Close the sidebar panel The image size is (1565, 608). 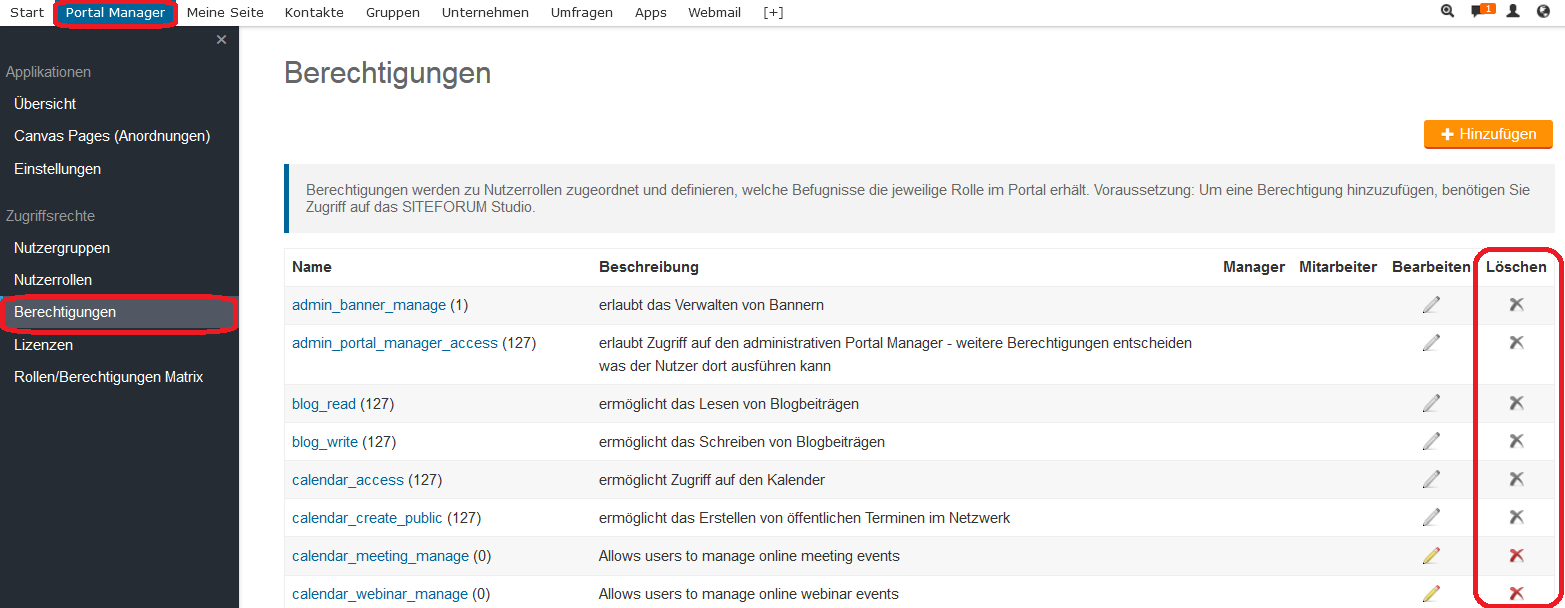pos(221,40)
